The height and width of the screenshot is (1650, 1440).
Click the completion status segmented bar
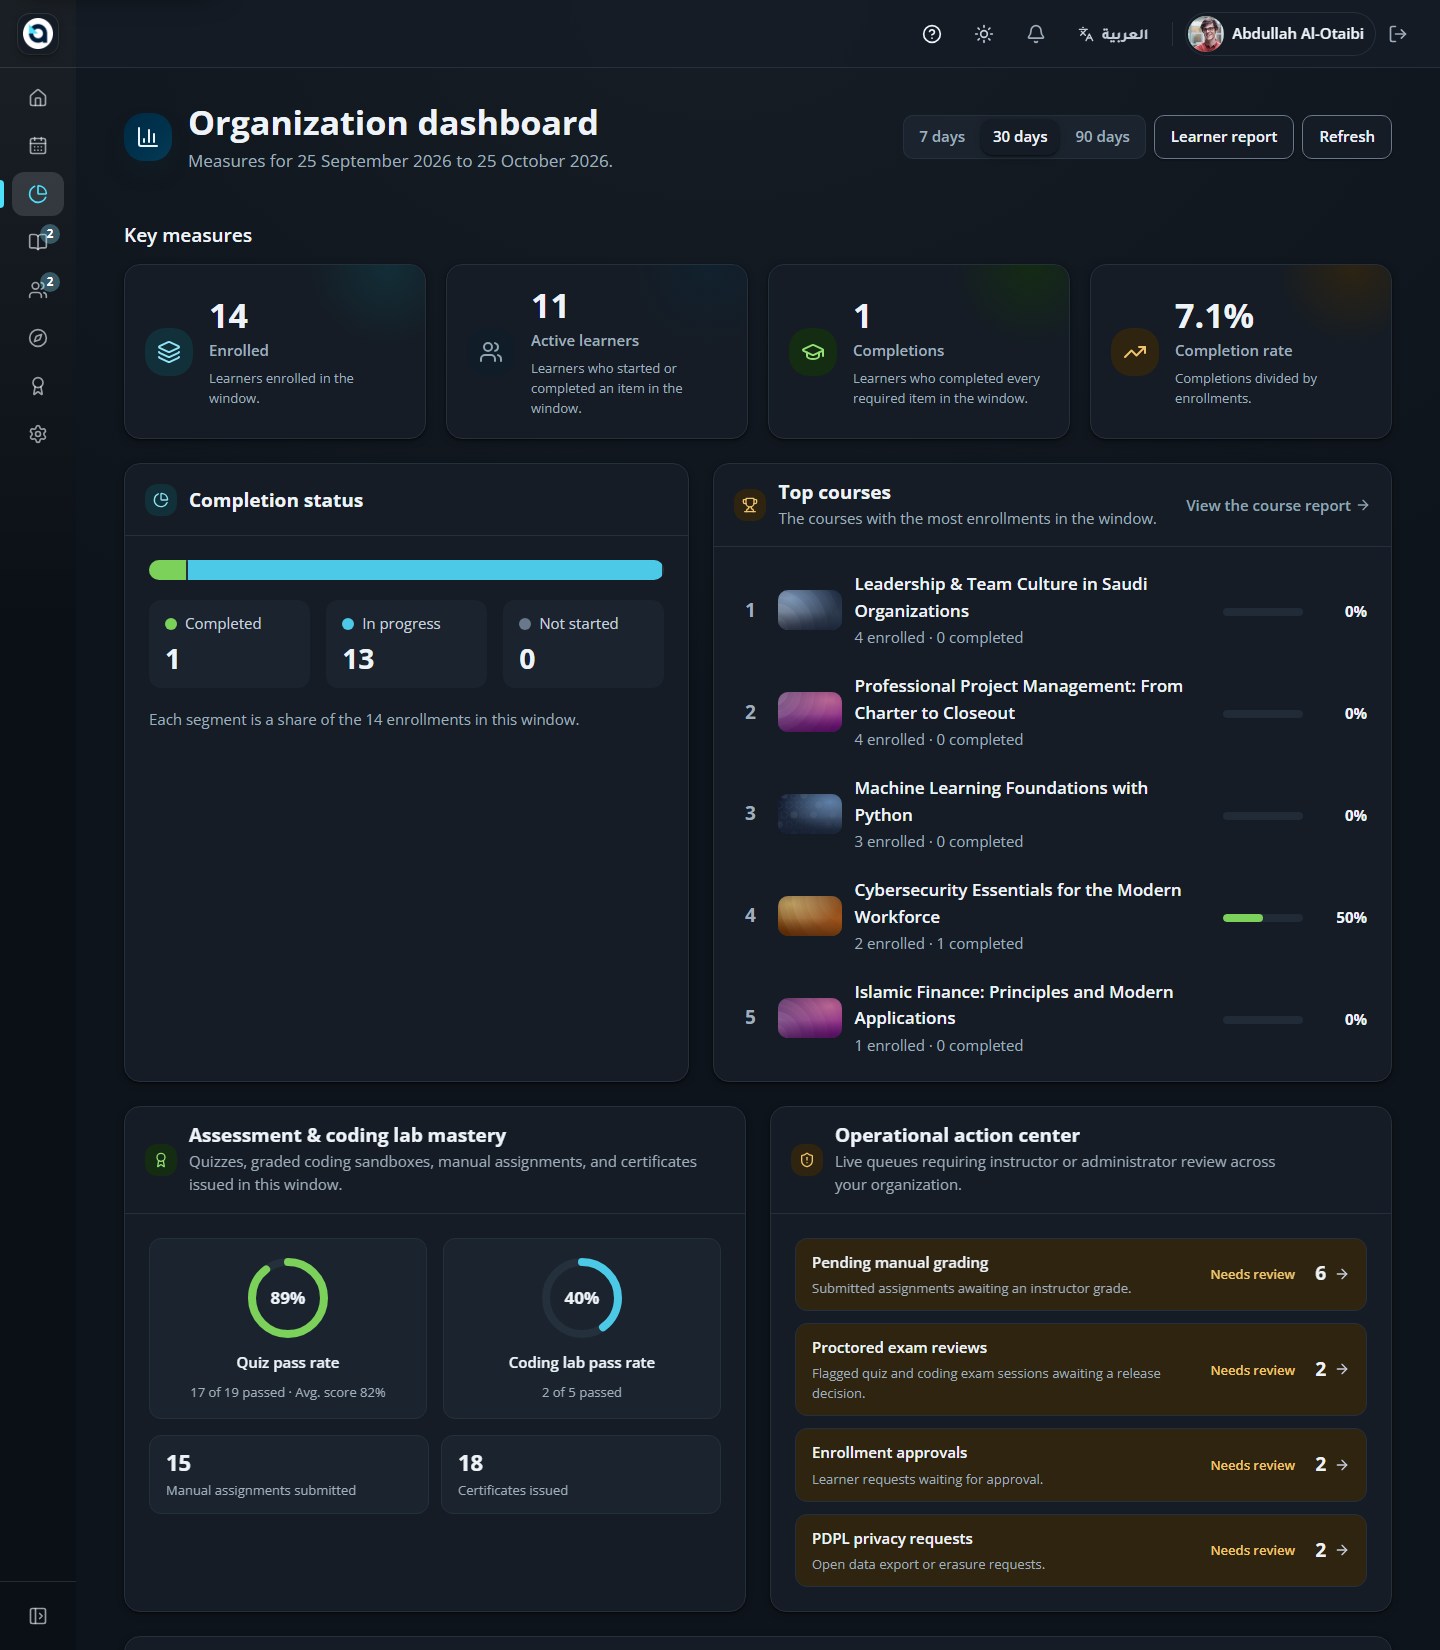[406, 570]
